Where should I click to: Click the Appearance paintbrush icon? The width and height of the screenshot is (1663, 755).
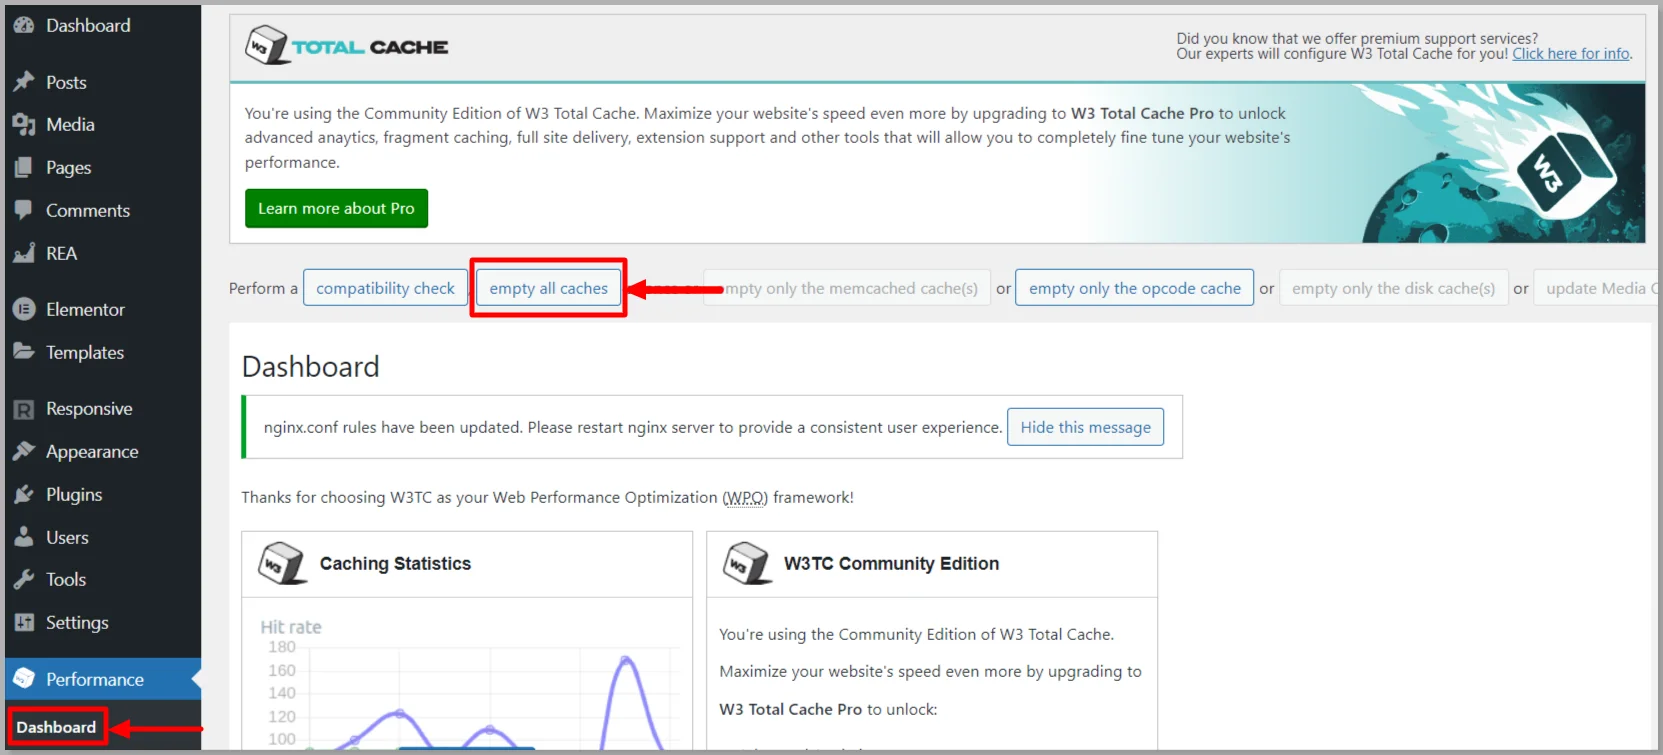24,452
